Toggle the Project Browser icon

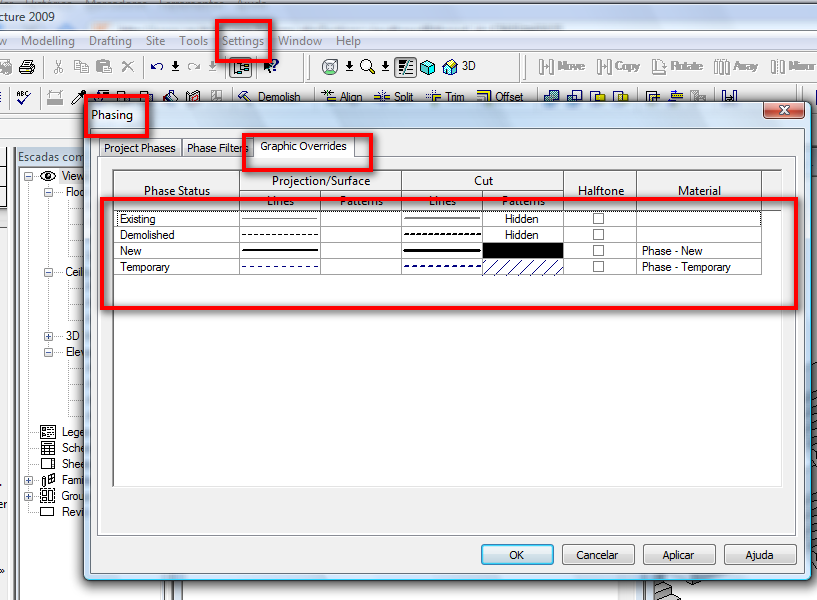pyautogui.click(x=241, y=67)
